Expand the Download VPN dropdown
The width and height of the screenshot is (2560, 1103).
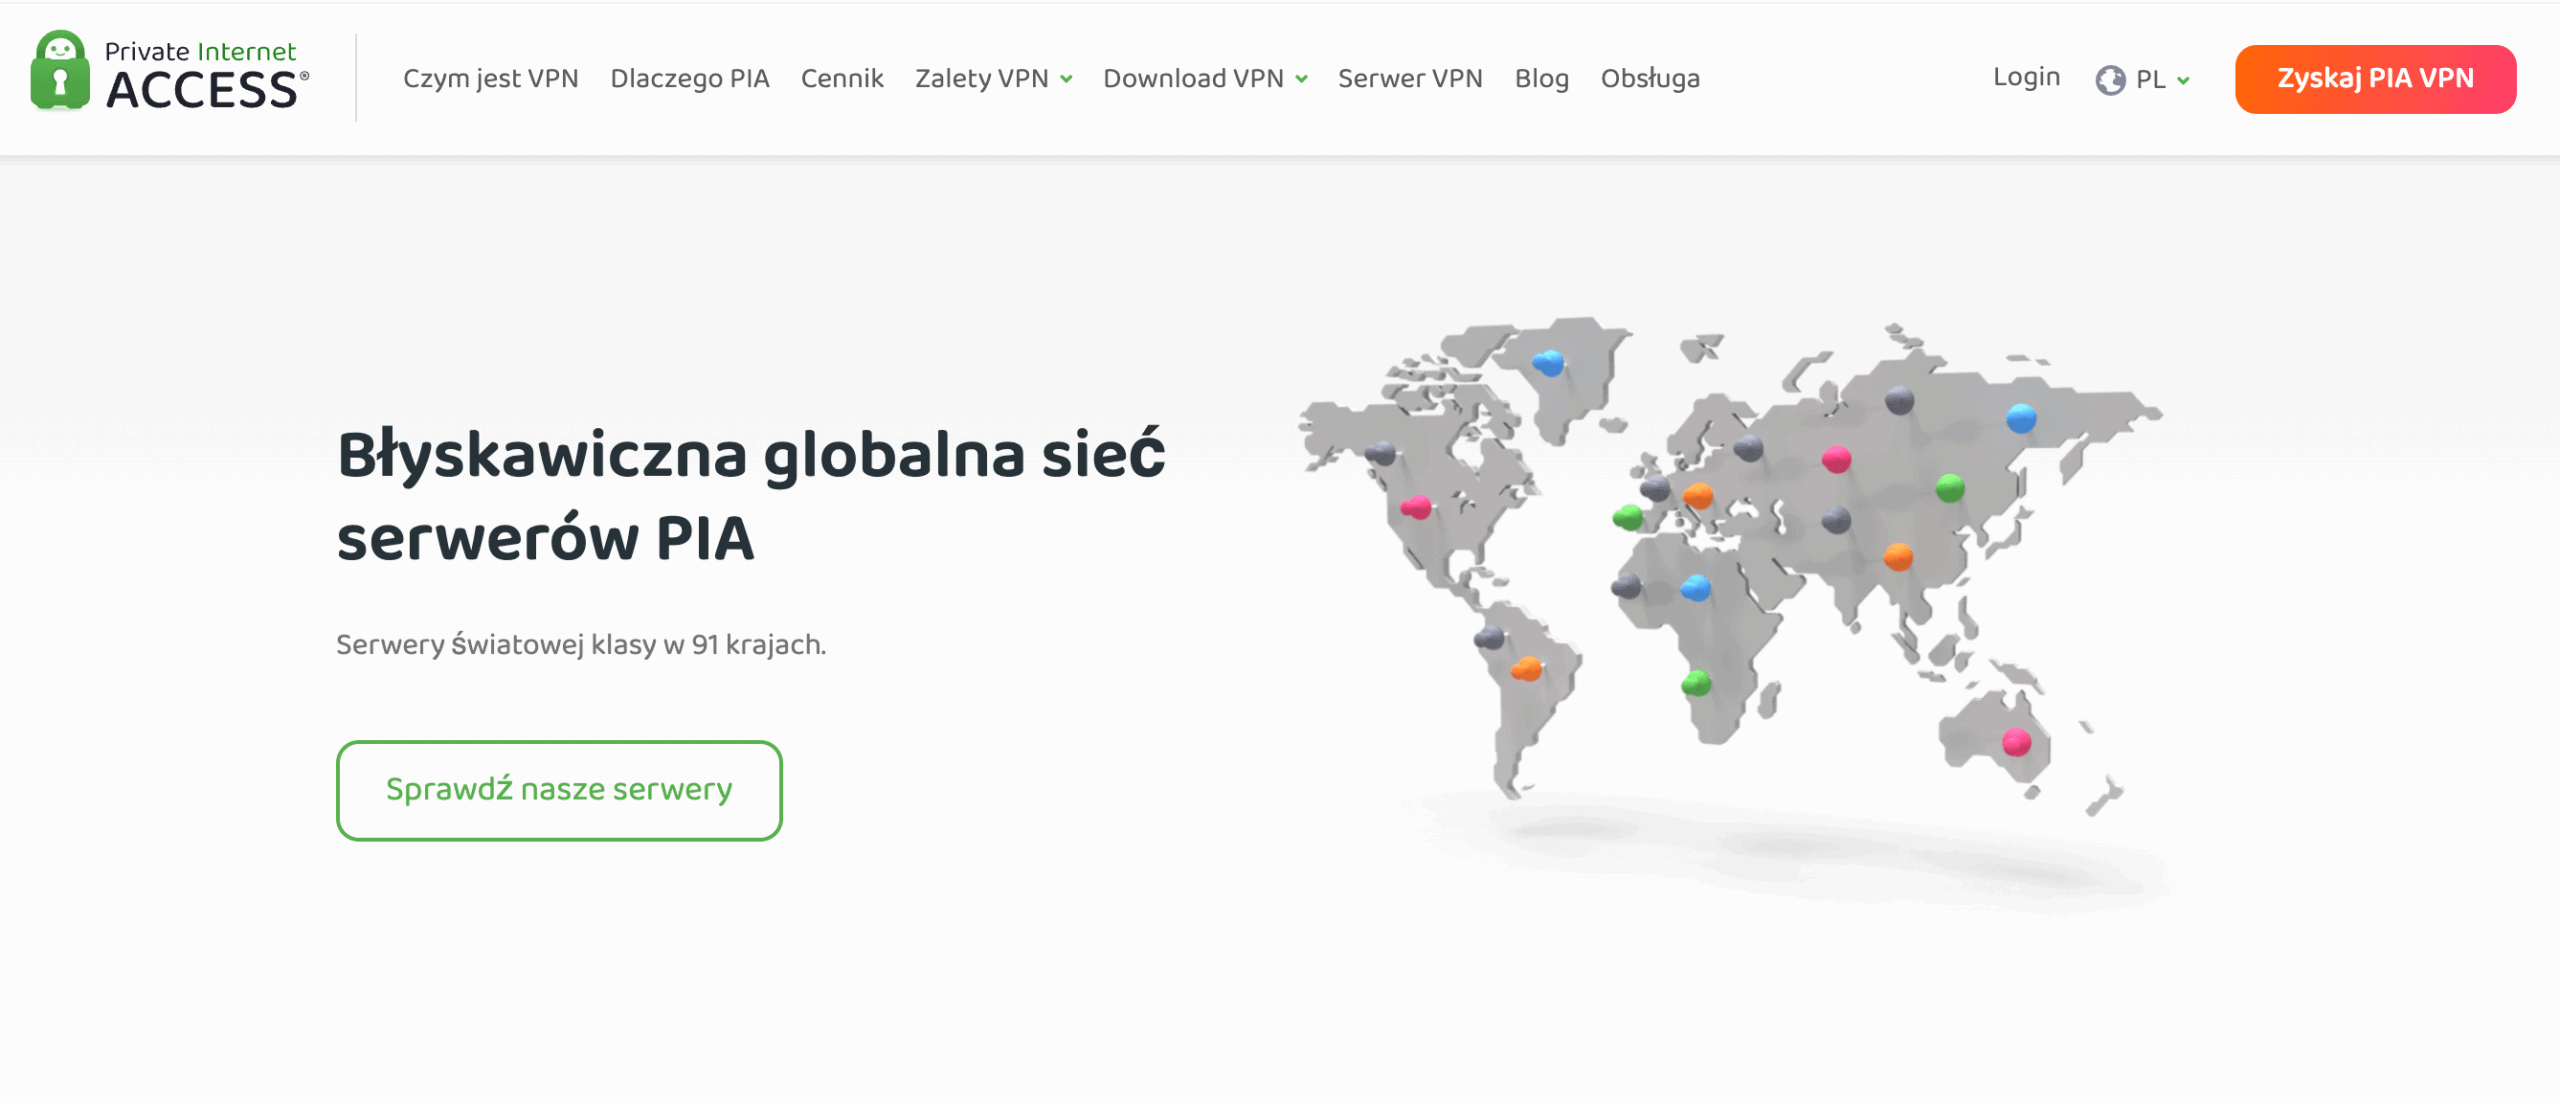coord(1204,79)
